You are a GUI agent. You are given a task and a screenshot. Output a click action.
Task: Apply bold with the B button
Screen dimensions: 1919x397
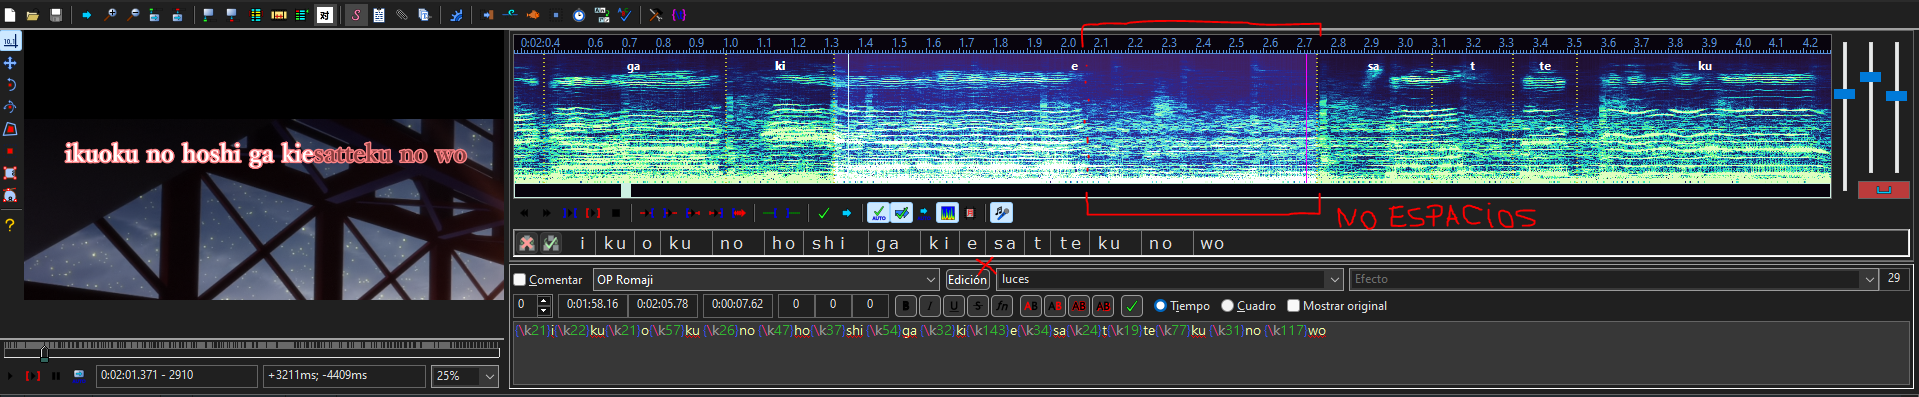[x=906, y=306]
